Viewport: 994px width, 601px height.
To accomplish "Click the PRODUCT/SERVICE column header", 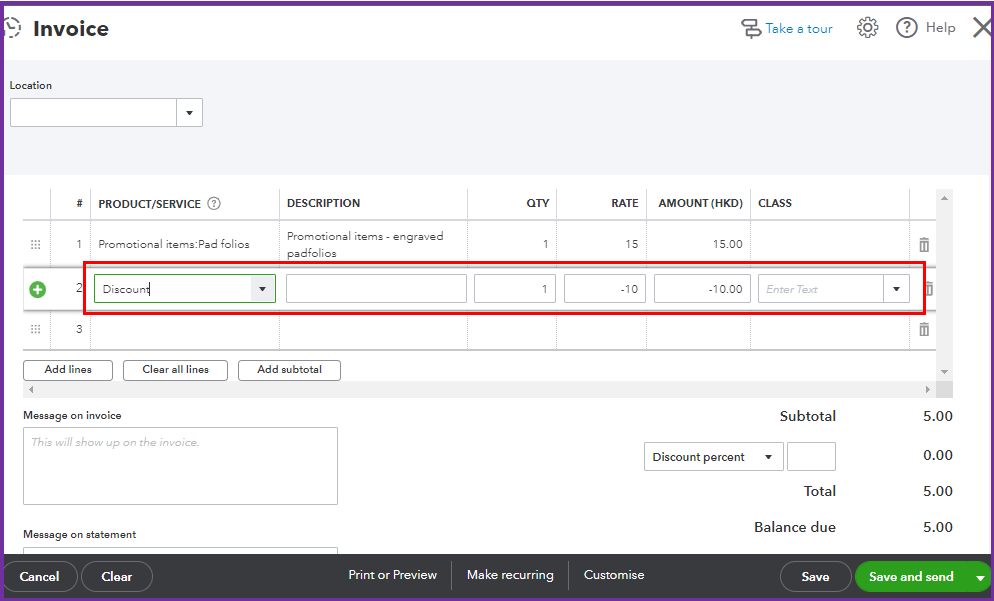I will (x=150, y=204).
